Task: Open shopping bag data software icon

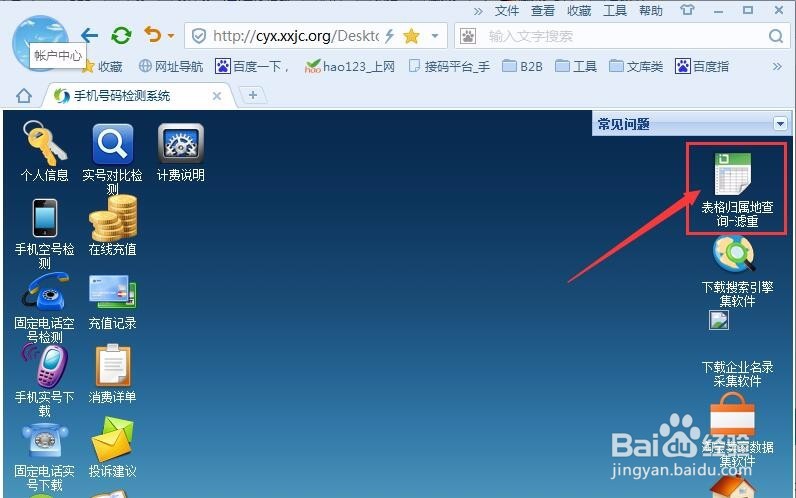Action: pos(732,415)
